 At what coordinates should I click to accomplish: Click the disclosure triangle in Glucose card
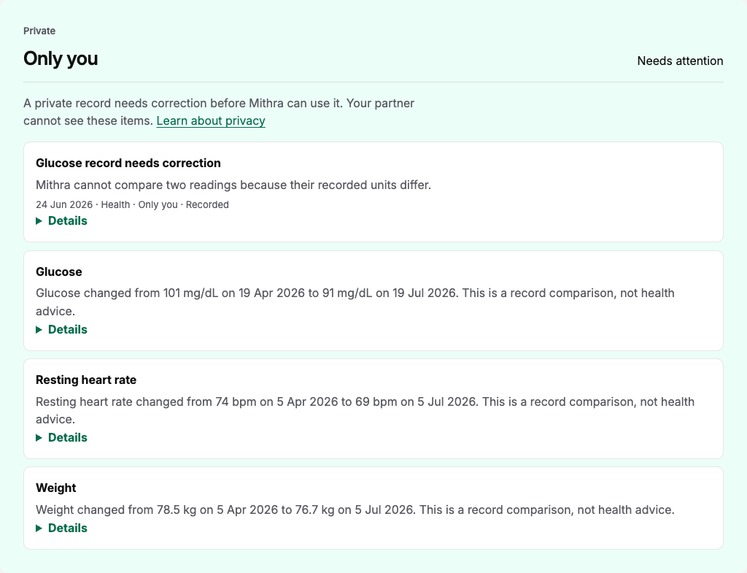click(x=39, y=330)
